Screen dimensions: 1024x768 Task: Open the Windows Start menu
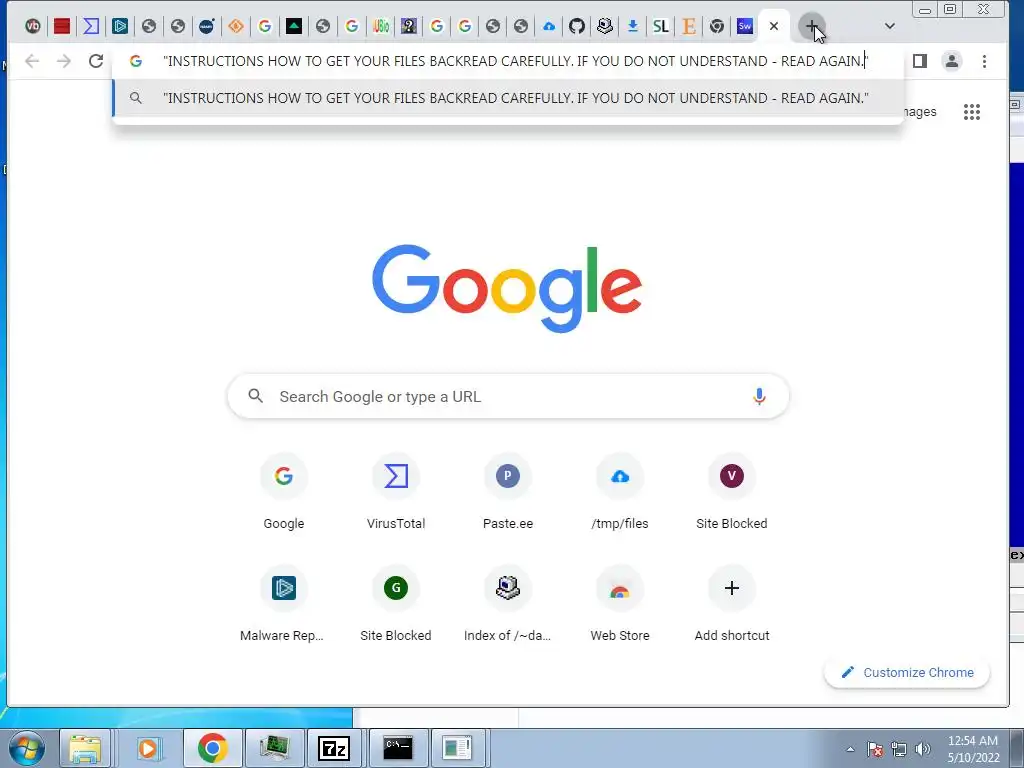coord(26,748)
